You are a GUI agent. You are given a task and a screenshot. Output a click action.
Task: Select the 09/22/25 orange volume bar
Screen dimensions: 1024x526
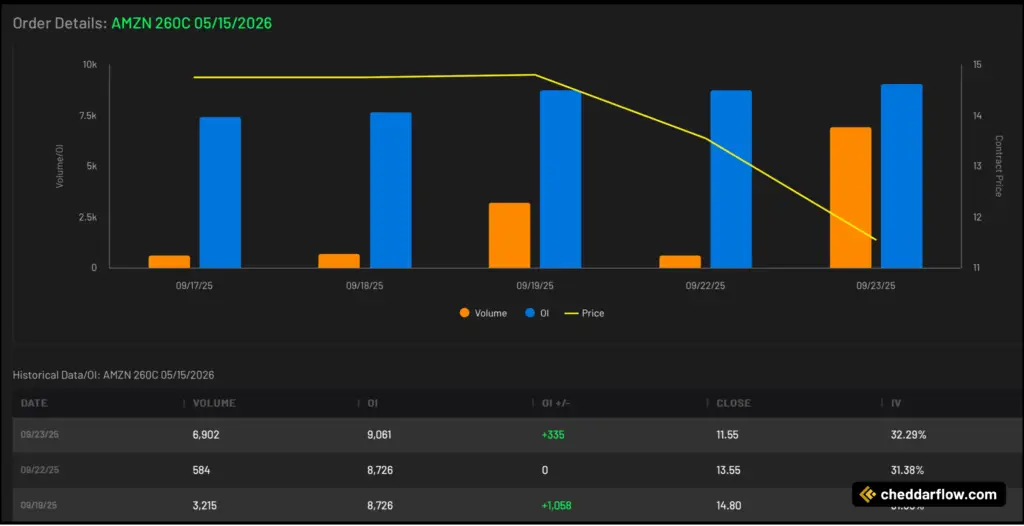680,261
